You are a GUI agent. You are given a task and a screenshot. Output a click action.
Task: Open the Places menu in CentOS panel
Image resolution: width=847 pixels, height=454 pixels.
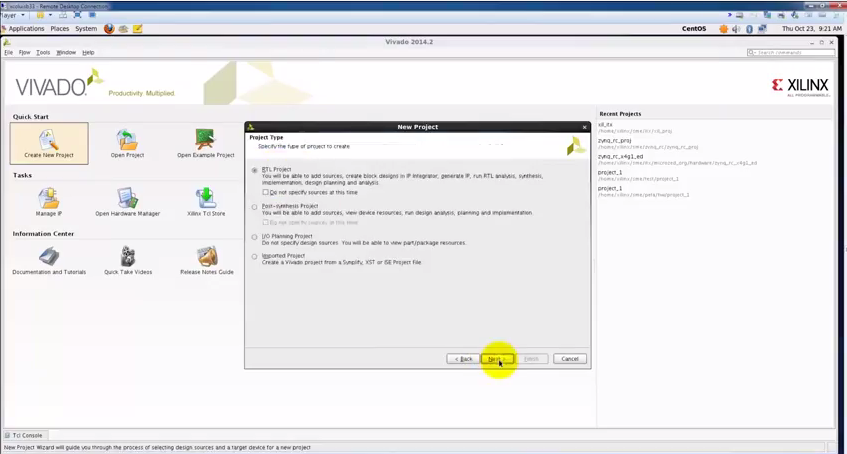[59, 29]
